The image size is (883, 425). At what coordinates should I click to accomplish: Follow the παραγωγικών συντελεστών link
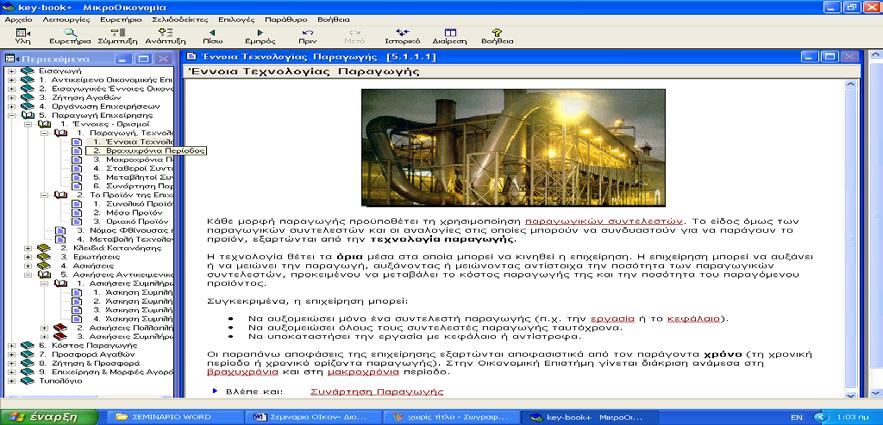pyautogui.click(x=604, y=221)
